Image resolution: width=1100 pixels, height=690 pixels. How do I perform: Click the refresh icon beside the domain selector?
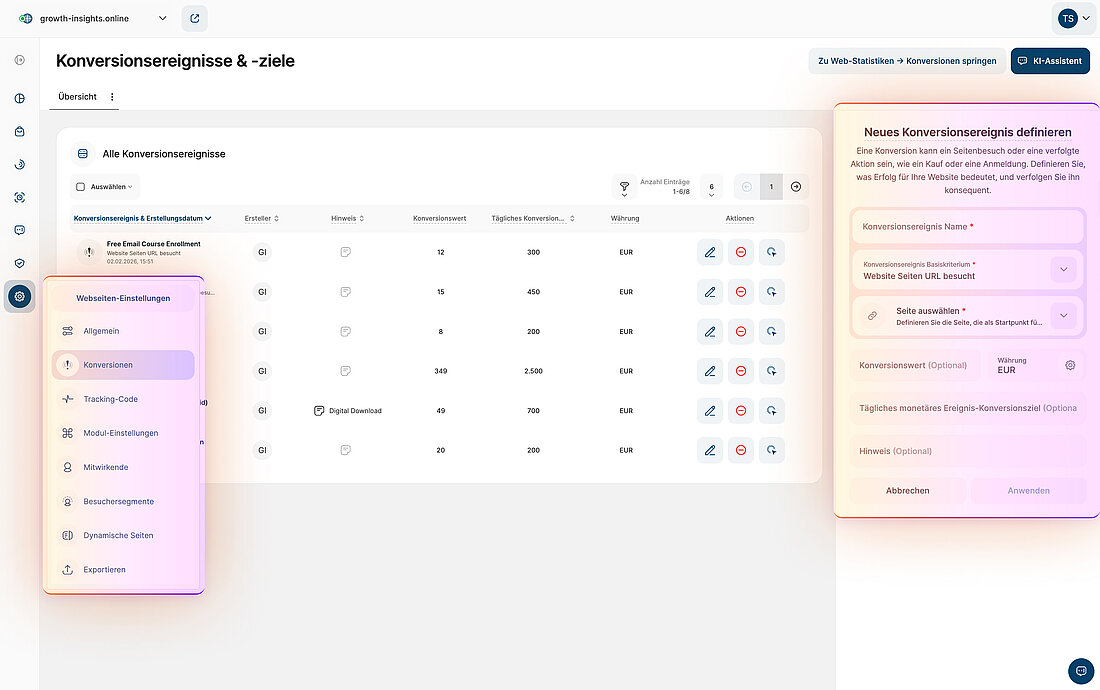pos(194,18)
